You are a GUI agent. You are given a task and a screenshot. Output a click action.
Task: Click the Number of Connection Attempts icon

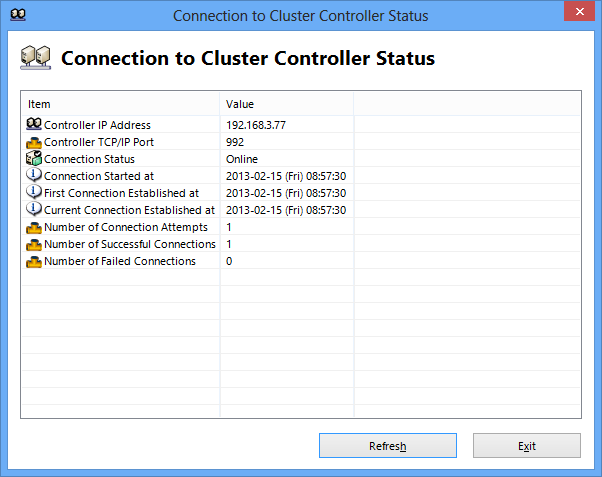pyautogui.click(x=34, y=227)
